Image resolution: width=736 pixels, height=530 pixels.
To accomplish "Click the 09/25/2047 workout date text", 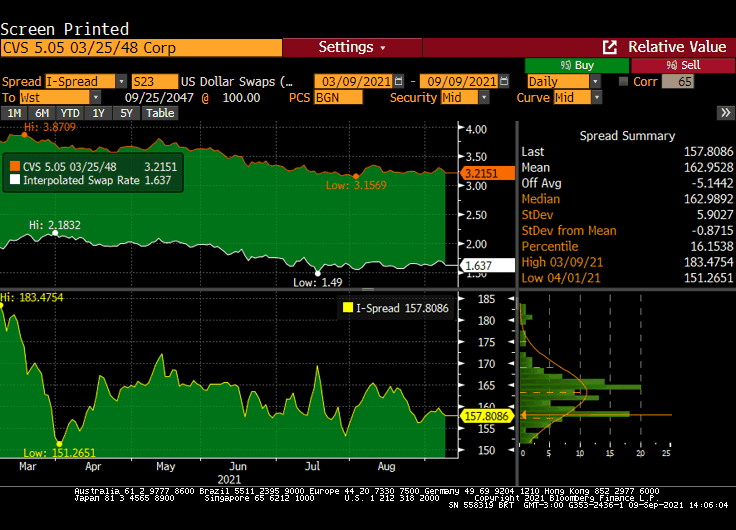I will coord(159,98).
